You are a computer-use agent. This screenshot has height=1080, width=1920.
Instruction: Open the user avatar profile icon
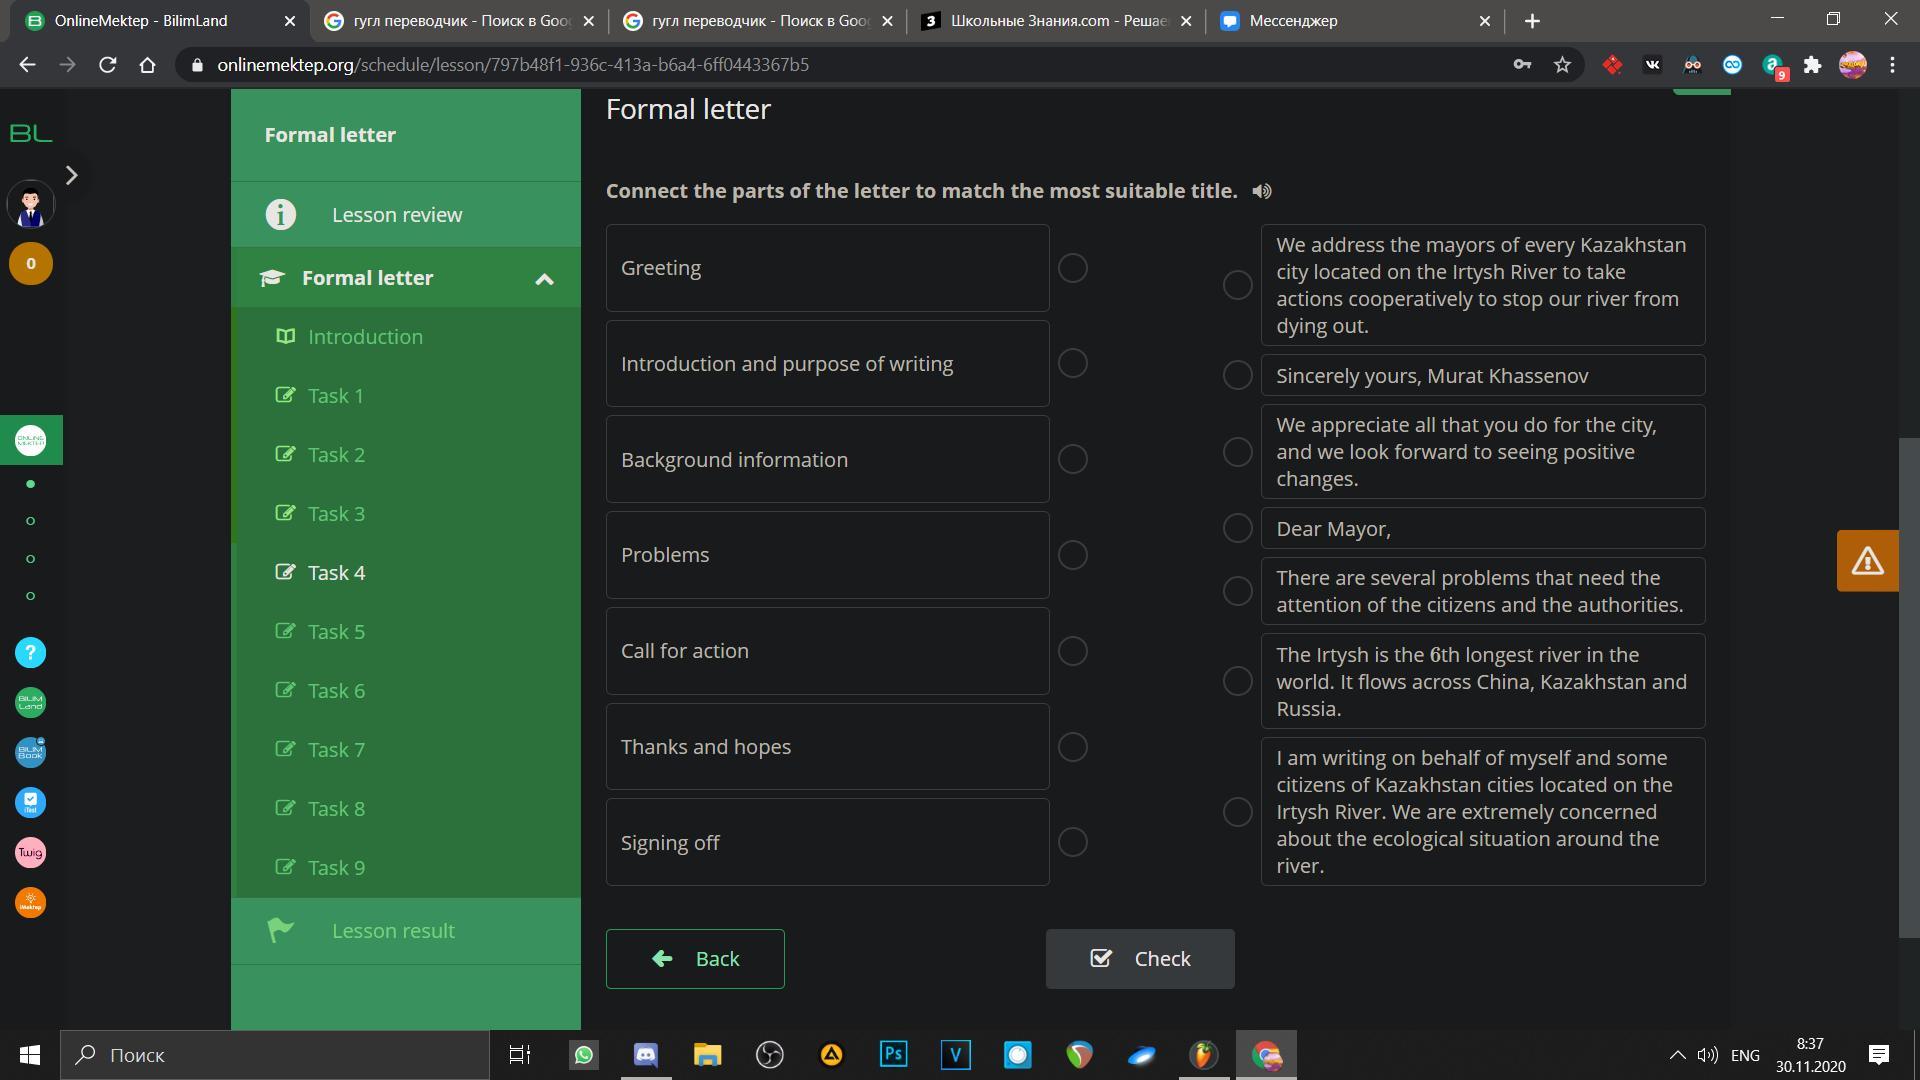click(x=30, y=205)
